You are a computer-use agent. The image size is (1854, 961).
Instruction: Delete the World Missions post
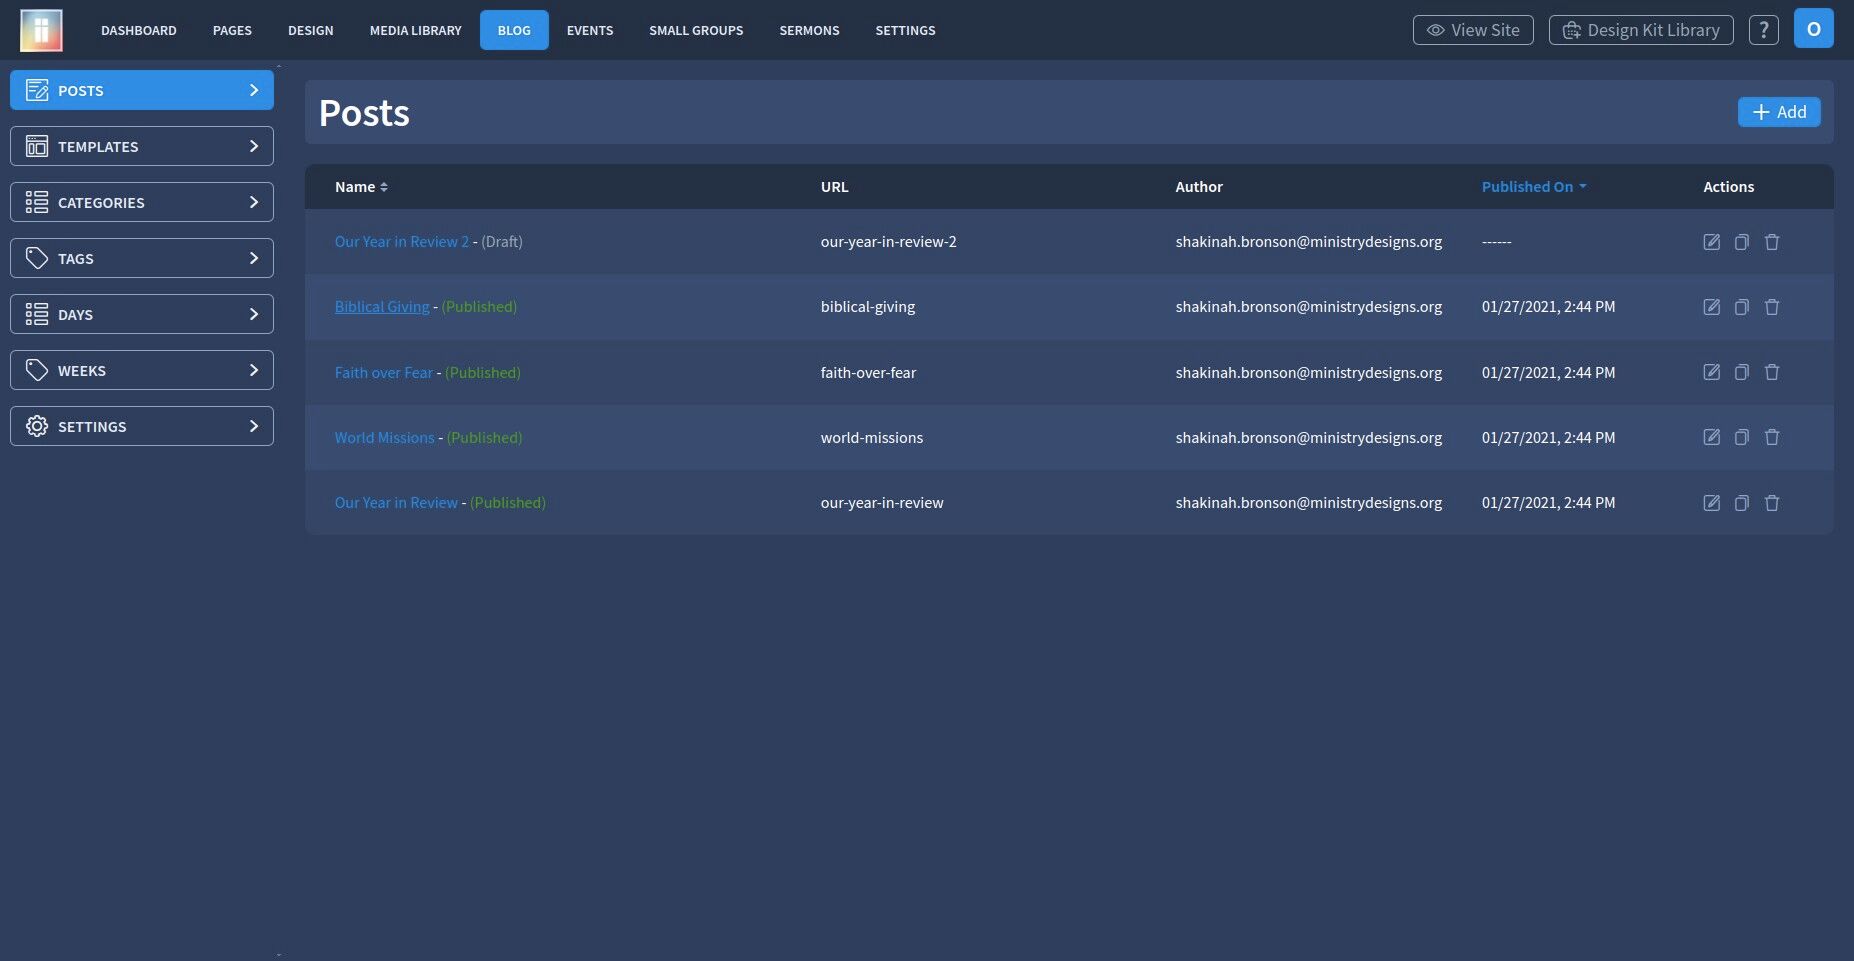[x=1771, y=437]
